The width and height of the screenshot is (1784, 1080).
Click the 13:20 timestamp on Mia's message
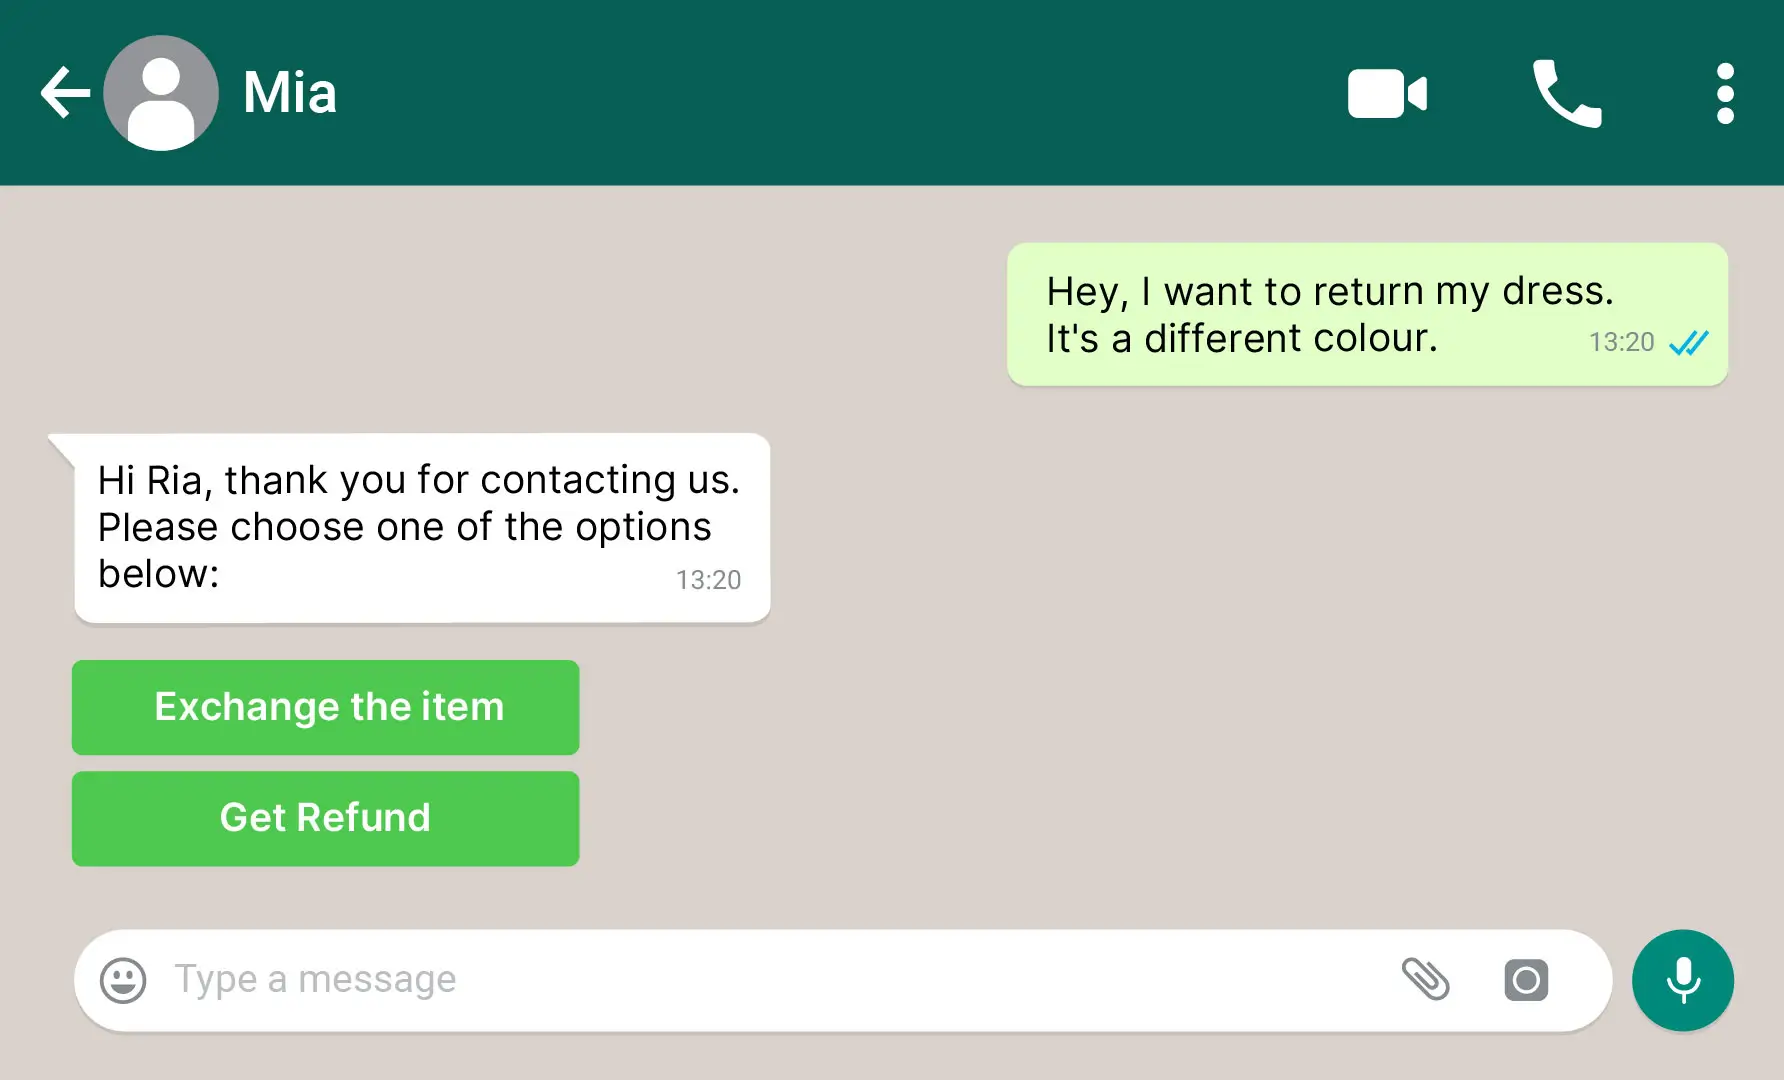pos(709,579)
